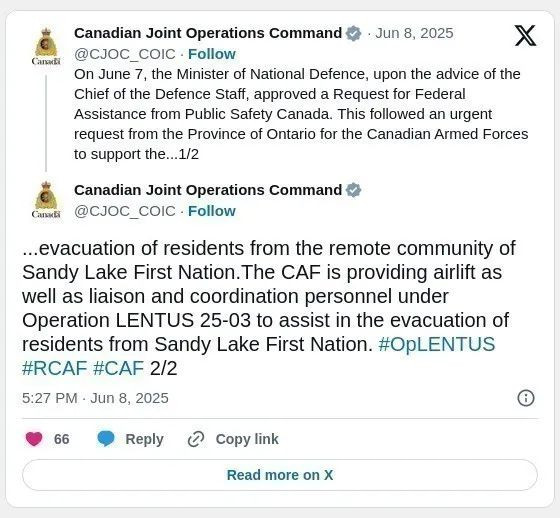The image size is (560, 518).
Task: Click the second tweet's CJOC avatar
Action: [x=46, y=200]
